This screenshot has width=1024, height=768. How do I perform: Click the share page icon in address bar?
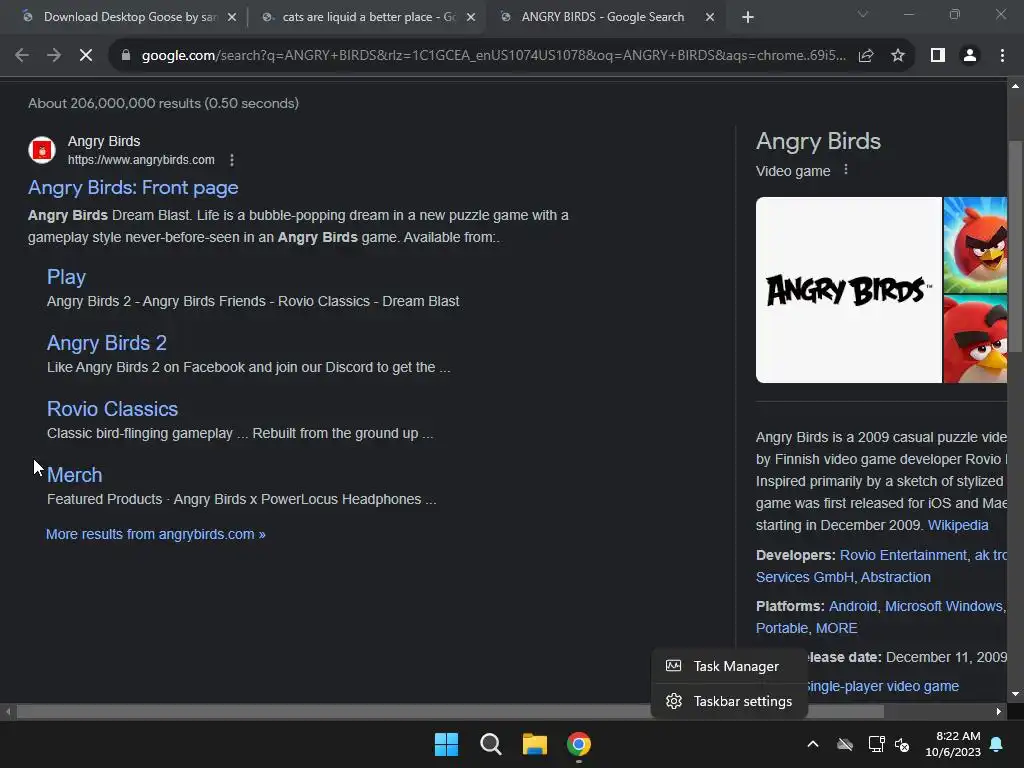point(866,56)
